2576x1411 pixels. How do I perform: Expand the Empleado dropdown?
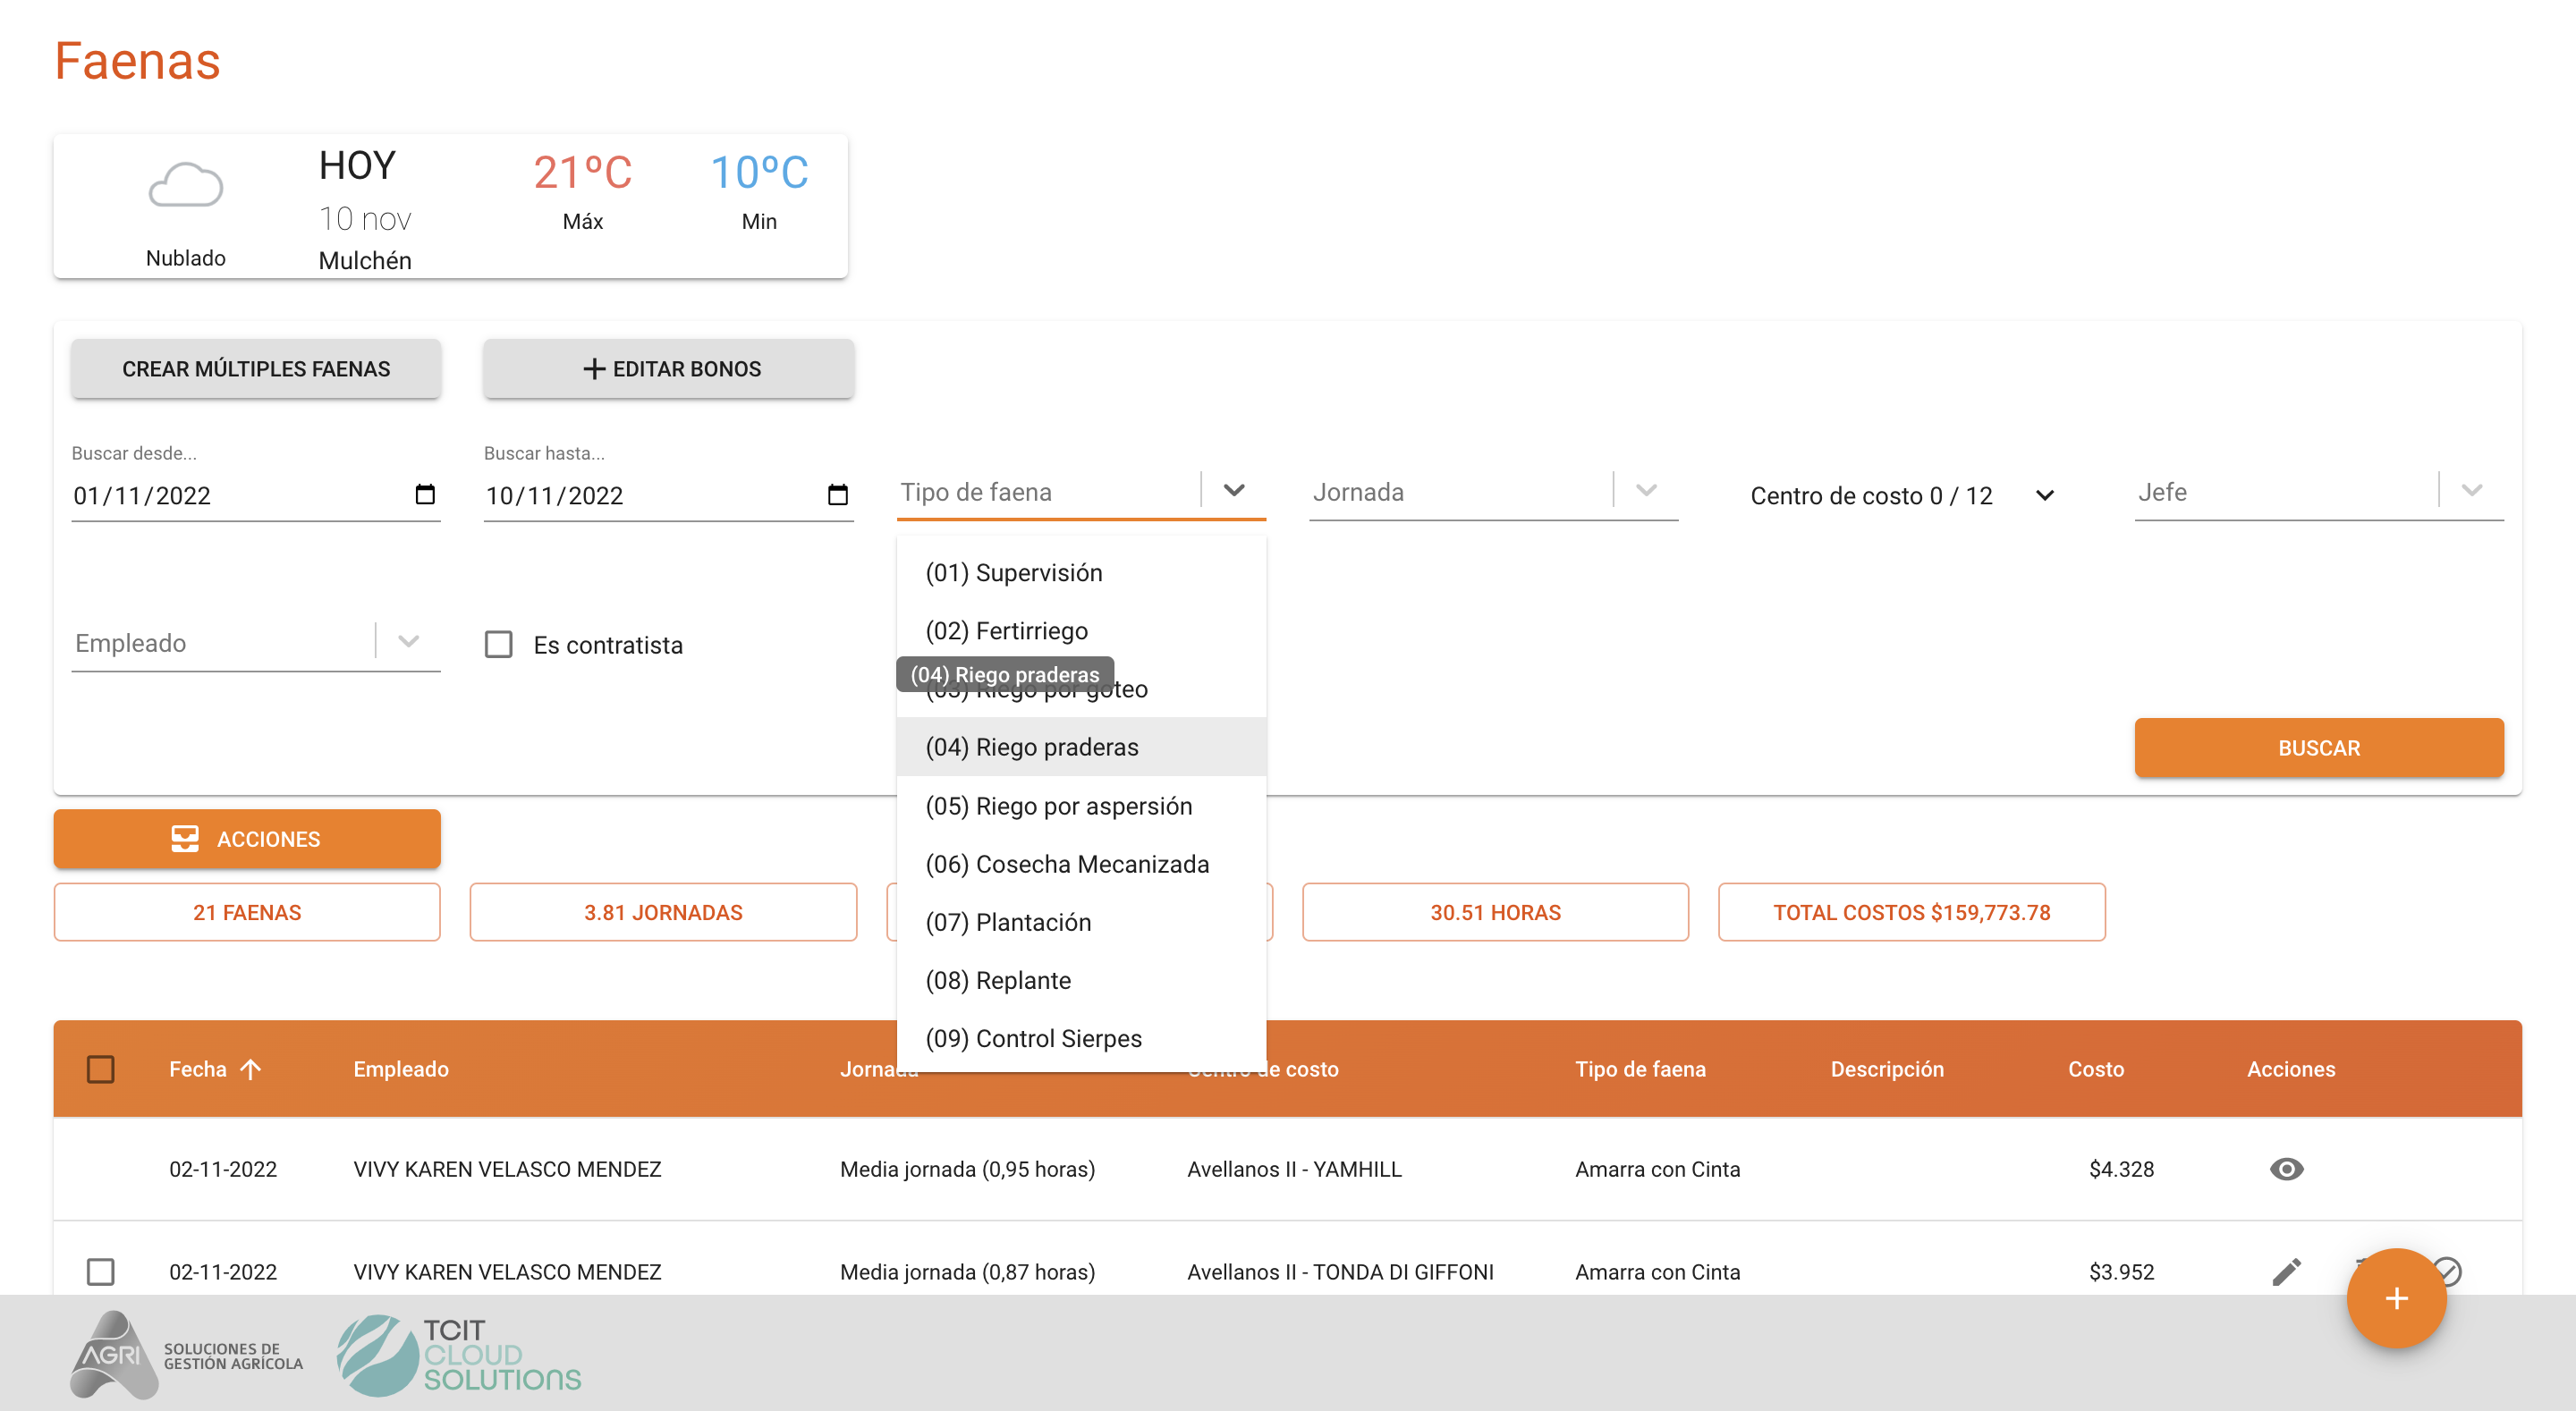click(408, 642)
